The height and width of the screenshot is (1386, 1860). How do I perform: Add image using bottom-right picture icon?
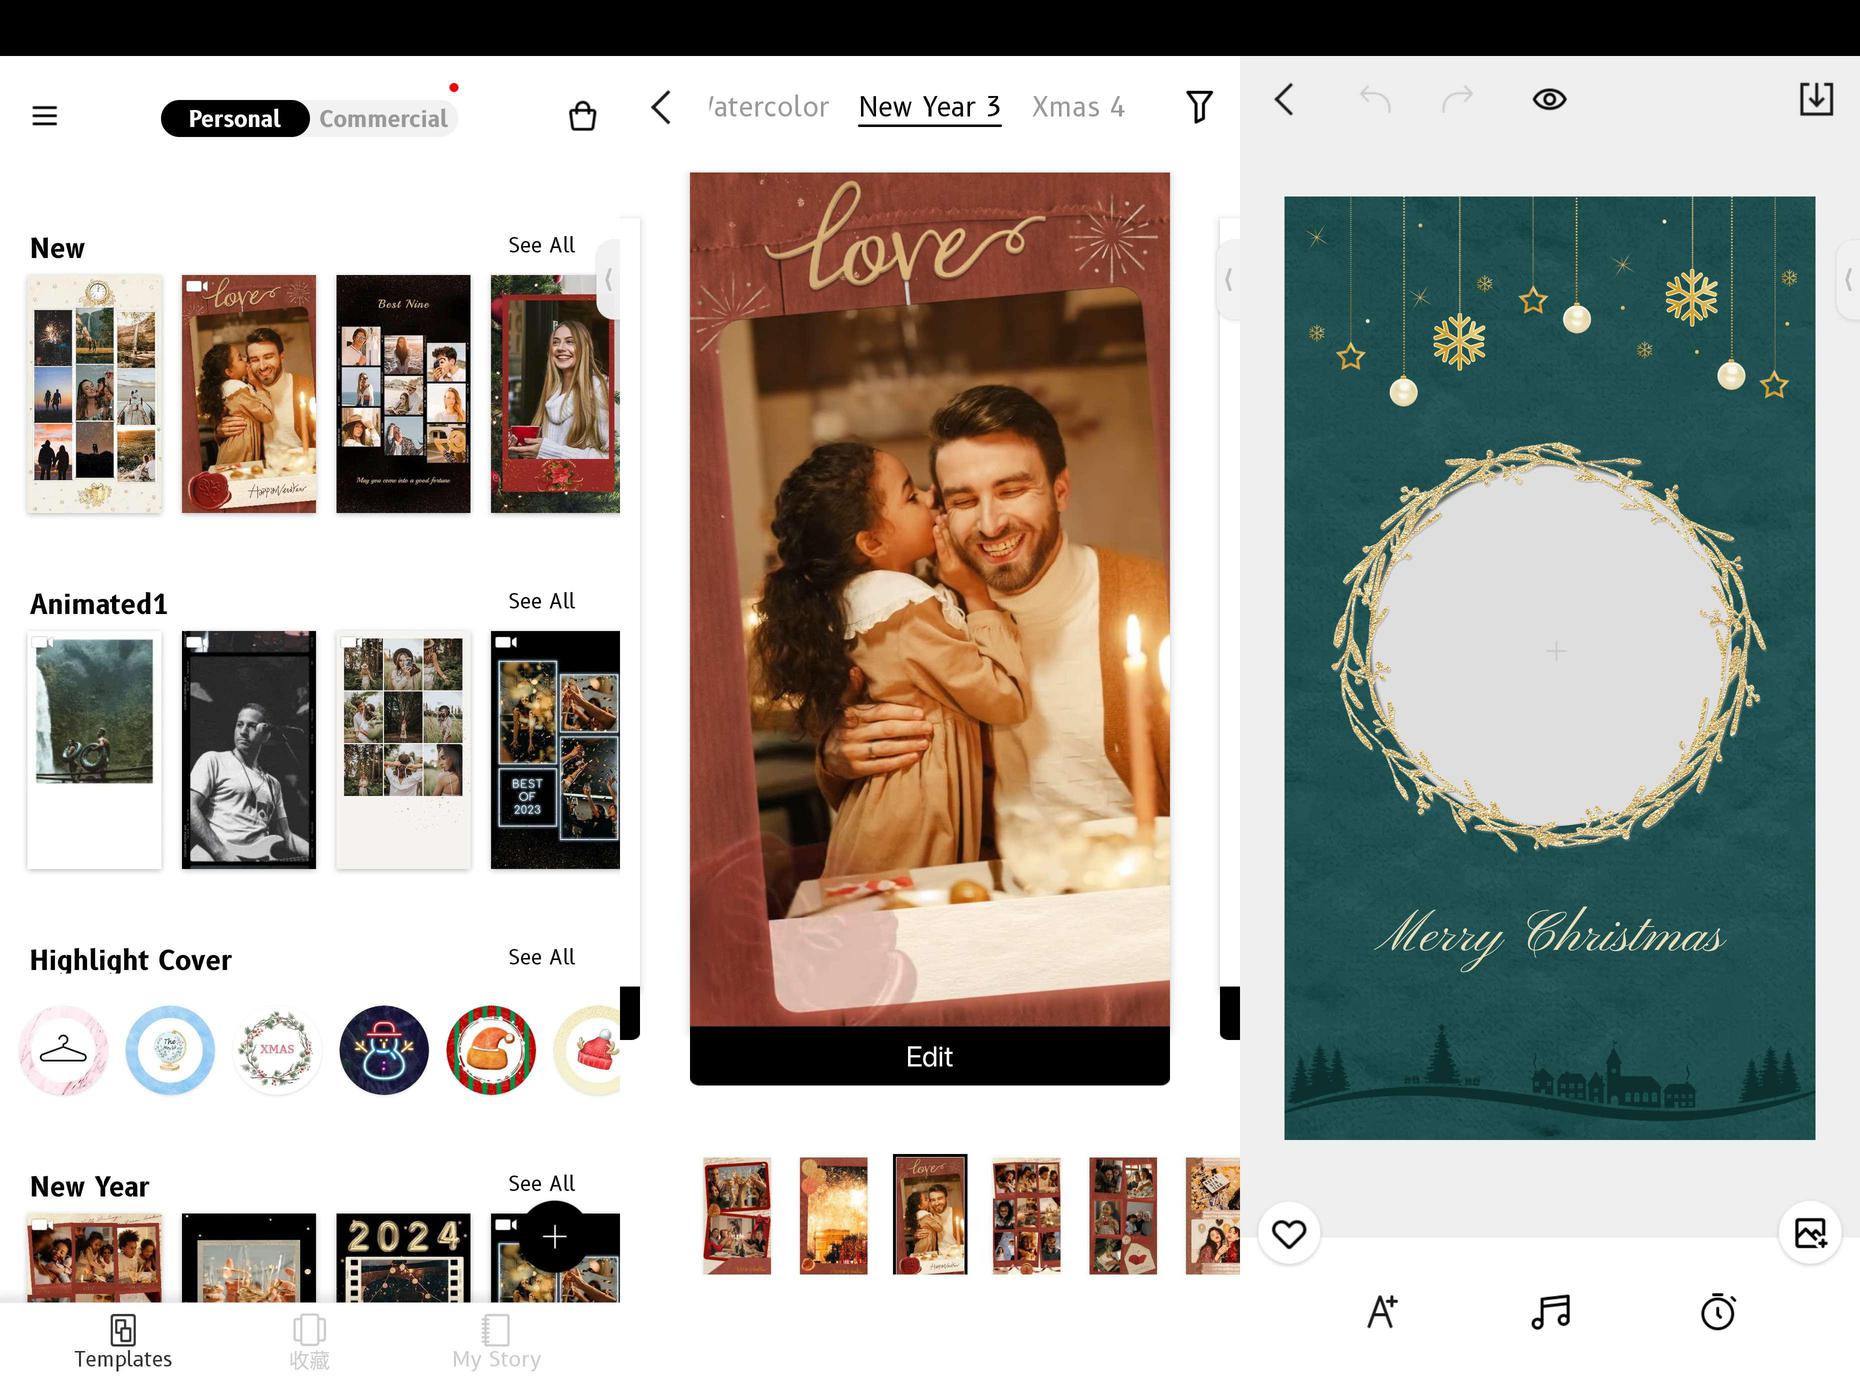click(1809, 1233)
